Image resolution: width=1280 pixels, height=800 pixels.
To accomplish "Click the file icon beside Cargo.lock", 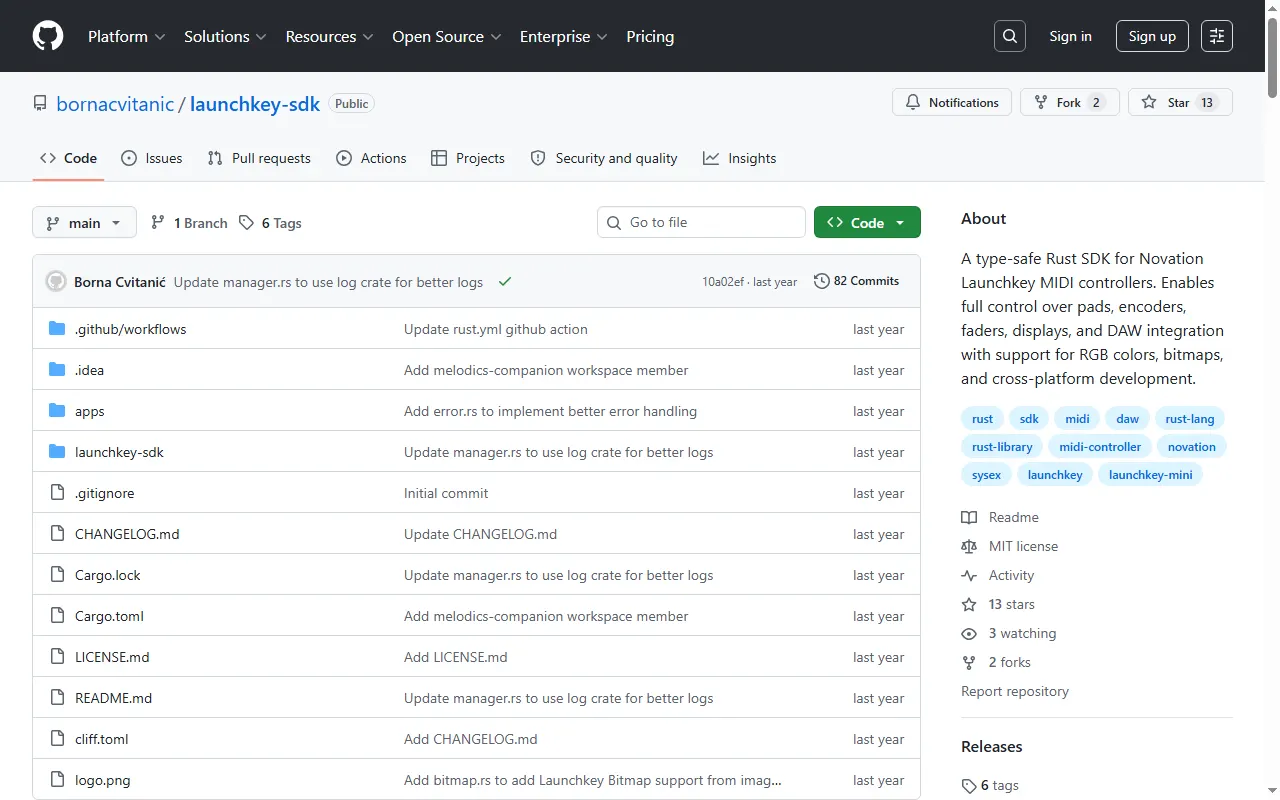I will (x=57, y=575).
